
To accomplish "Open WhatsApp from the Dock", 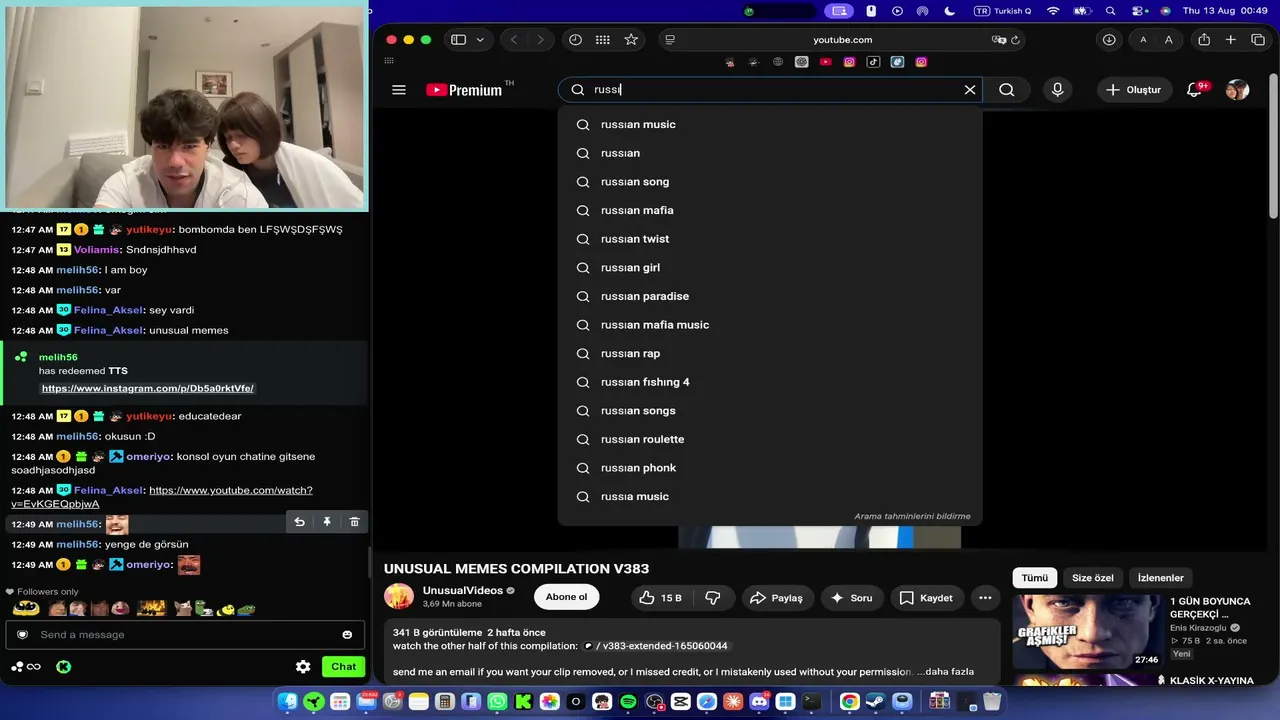I will [497, 702].
